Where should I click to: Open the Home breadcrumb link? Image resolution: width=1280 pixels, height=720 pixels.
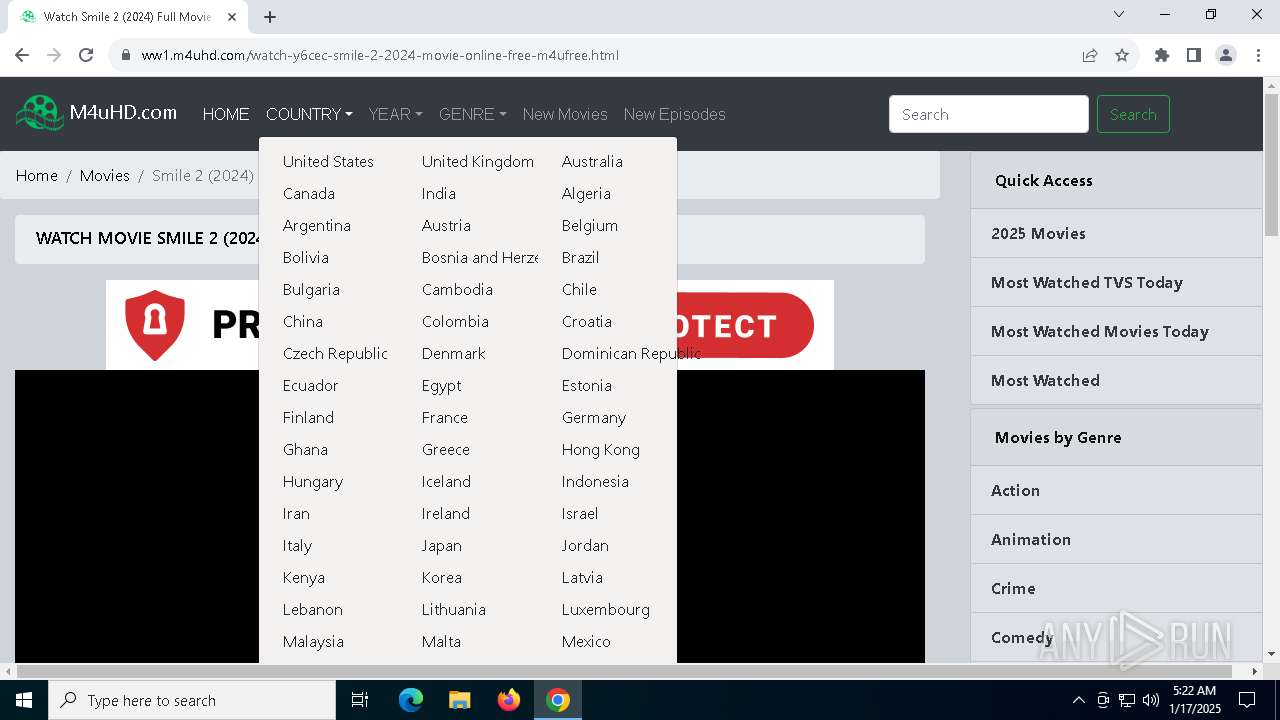point(37,175)
